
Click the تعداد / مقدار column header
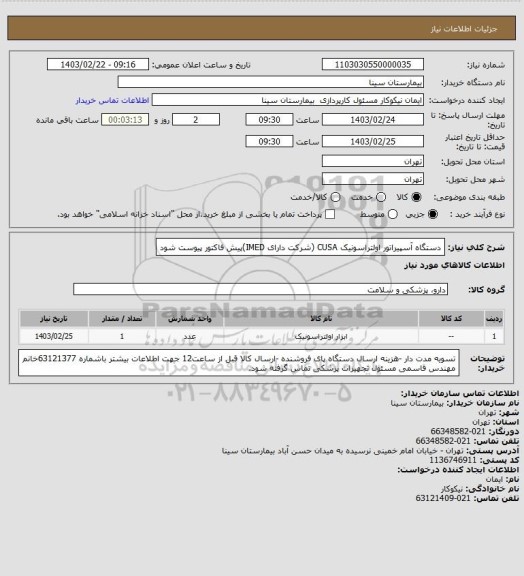point(122,318)
